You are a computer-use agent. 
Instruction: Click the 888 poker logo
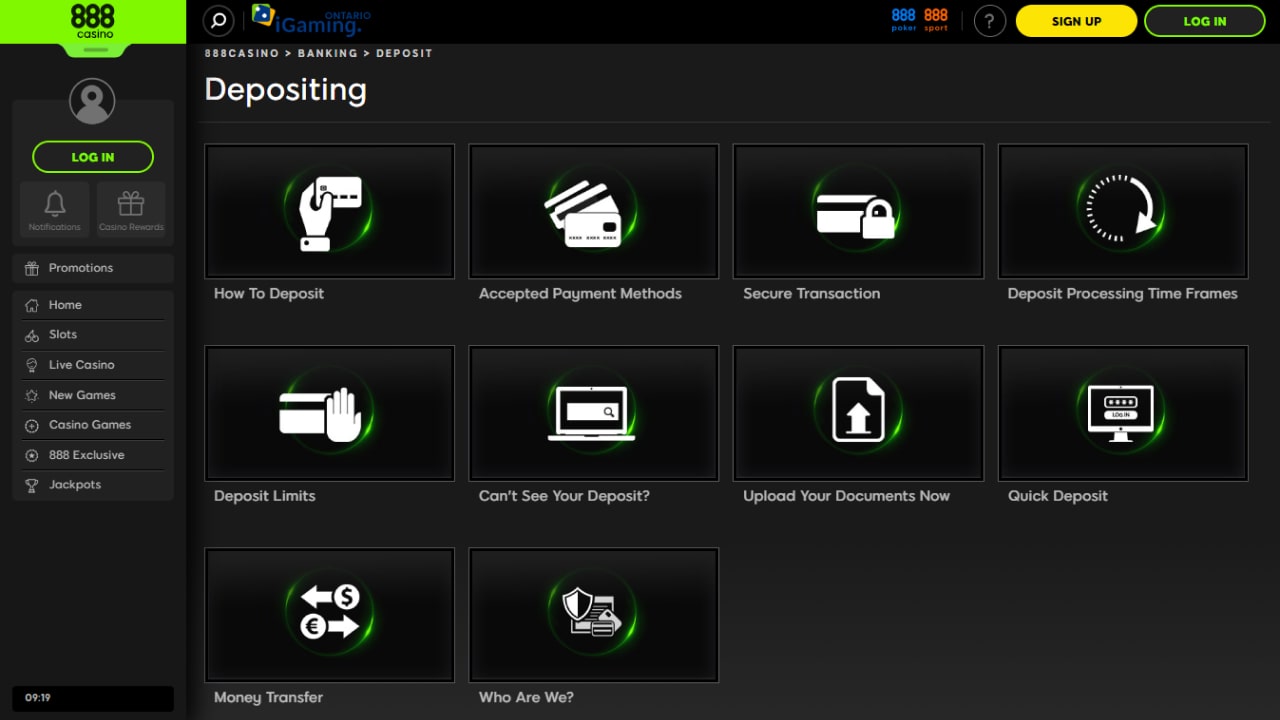pyautogui.click(x=903, y=20)
